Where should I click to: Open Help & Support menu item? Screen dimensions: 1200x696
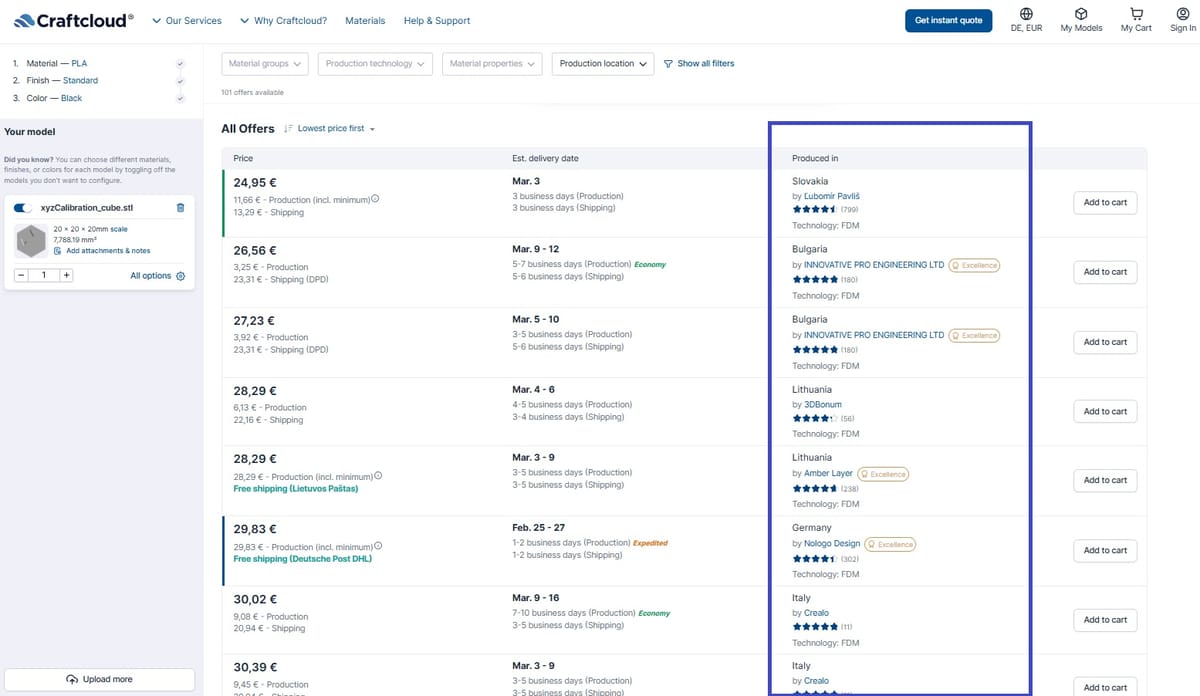(437, 20)
